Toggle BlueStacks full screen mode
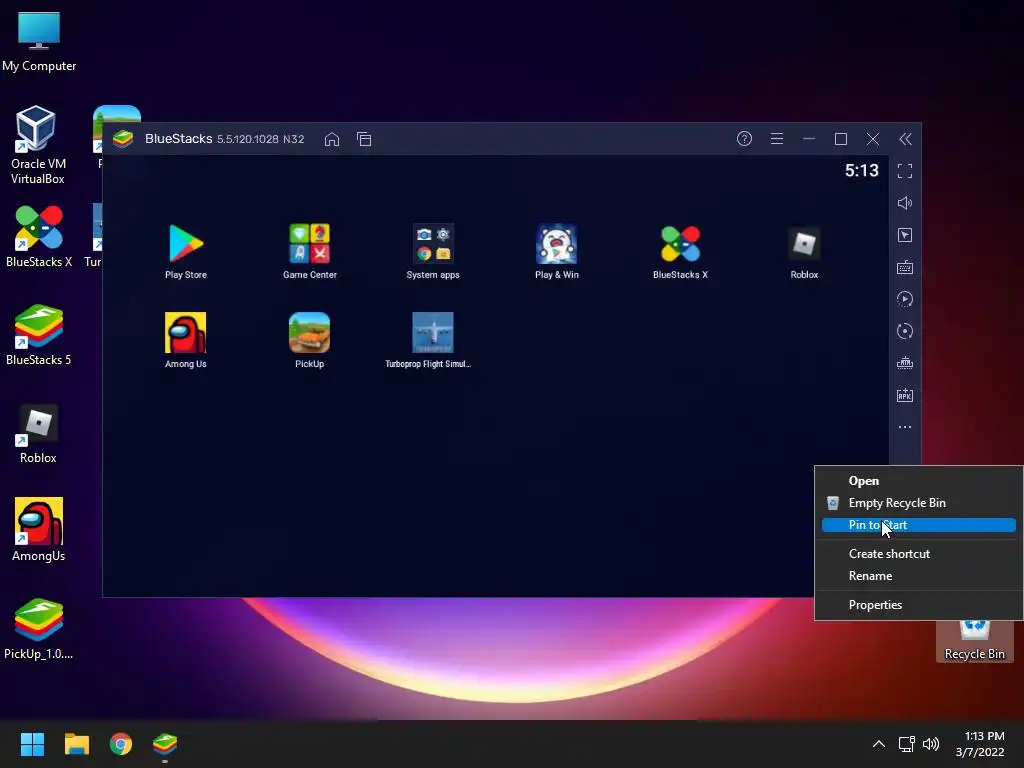The height and width of the screenshot is (768, 1024). click(904, 171)
